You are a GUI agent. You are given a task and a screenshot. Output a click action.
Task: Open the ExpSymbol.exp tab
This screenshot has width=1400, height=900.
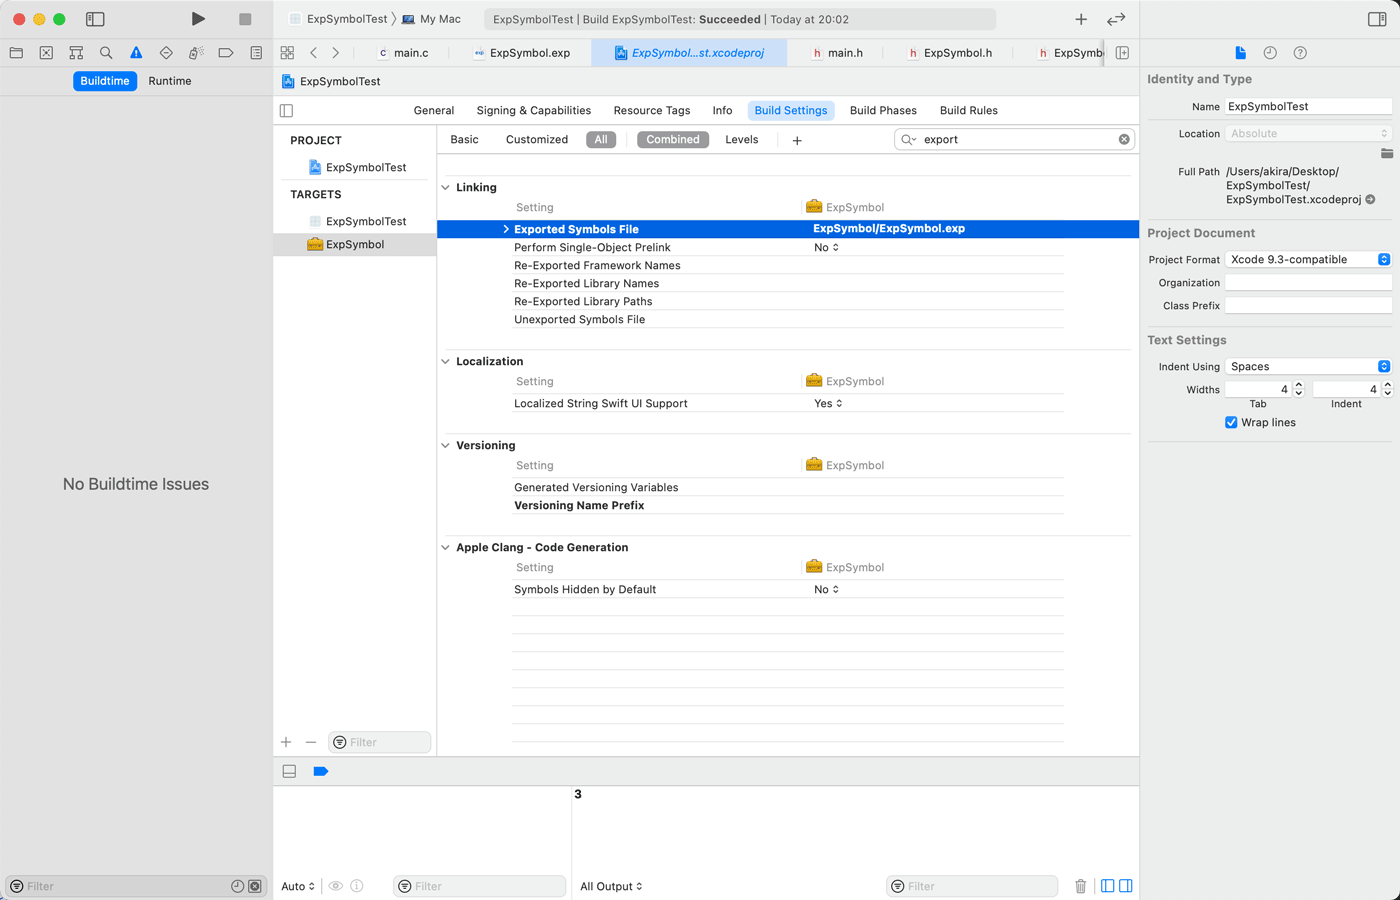point(521,53)
